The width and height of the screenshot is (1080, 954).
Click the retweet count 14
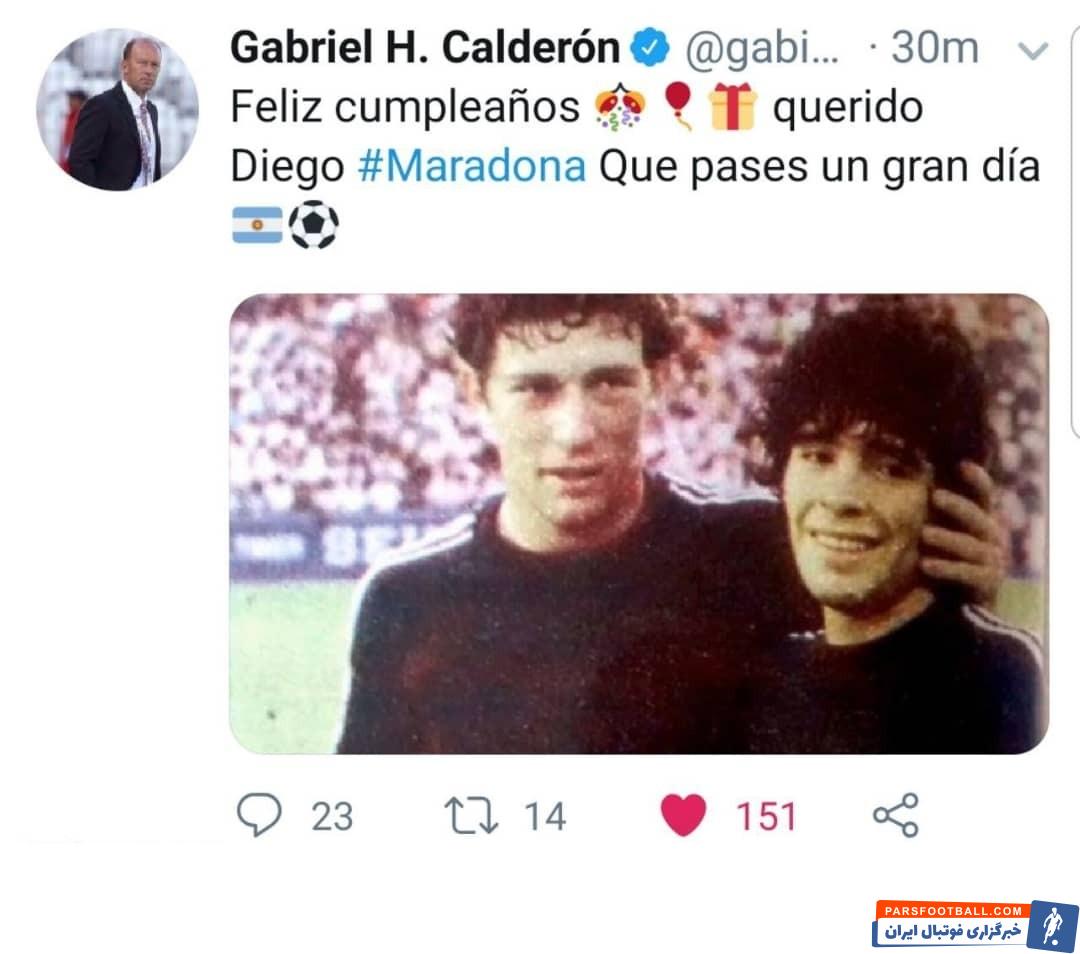(545, 817)
